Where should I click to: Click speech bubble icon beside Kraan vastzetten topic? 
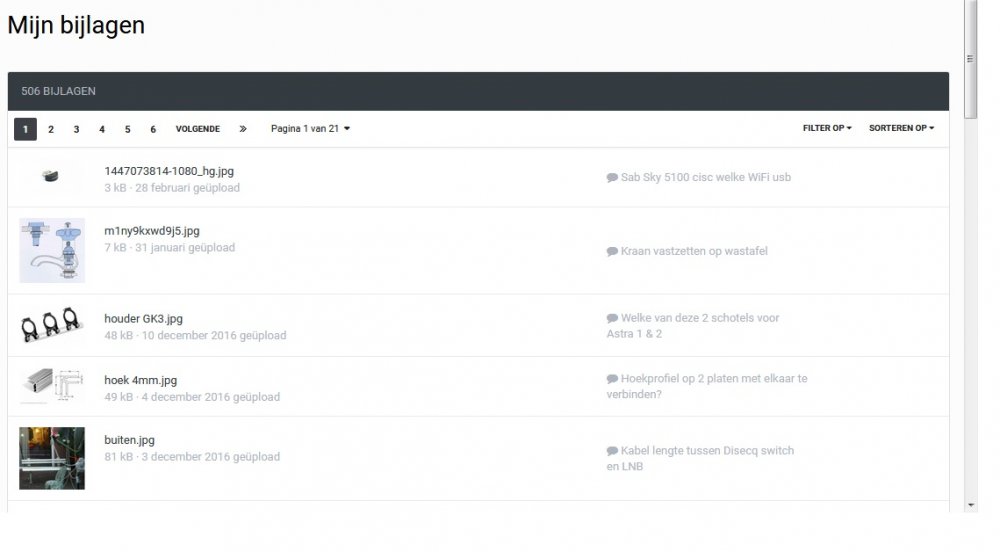612,252
